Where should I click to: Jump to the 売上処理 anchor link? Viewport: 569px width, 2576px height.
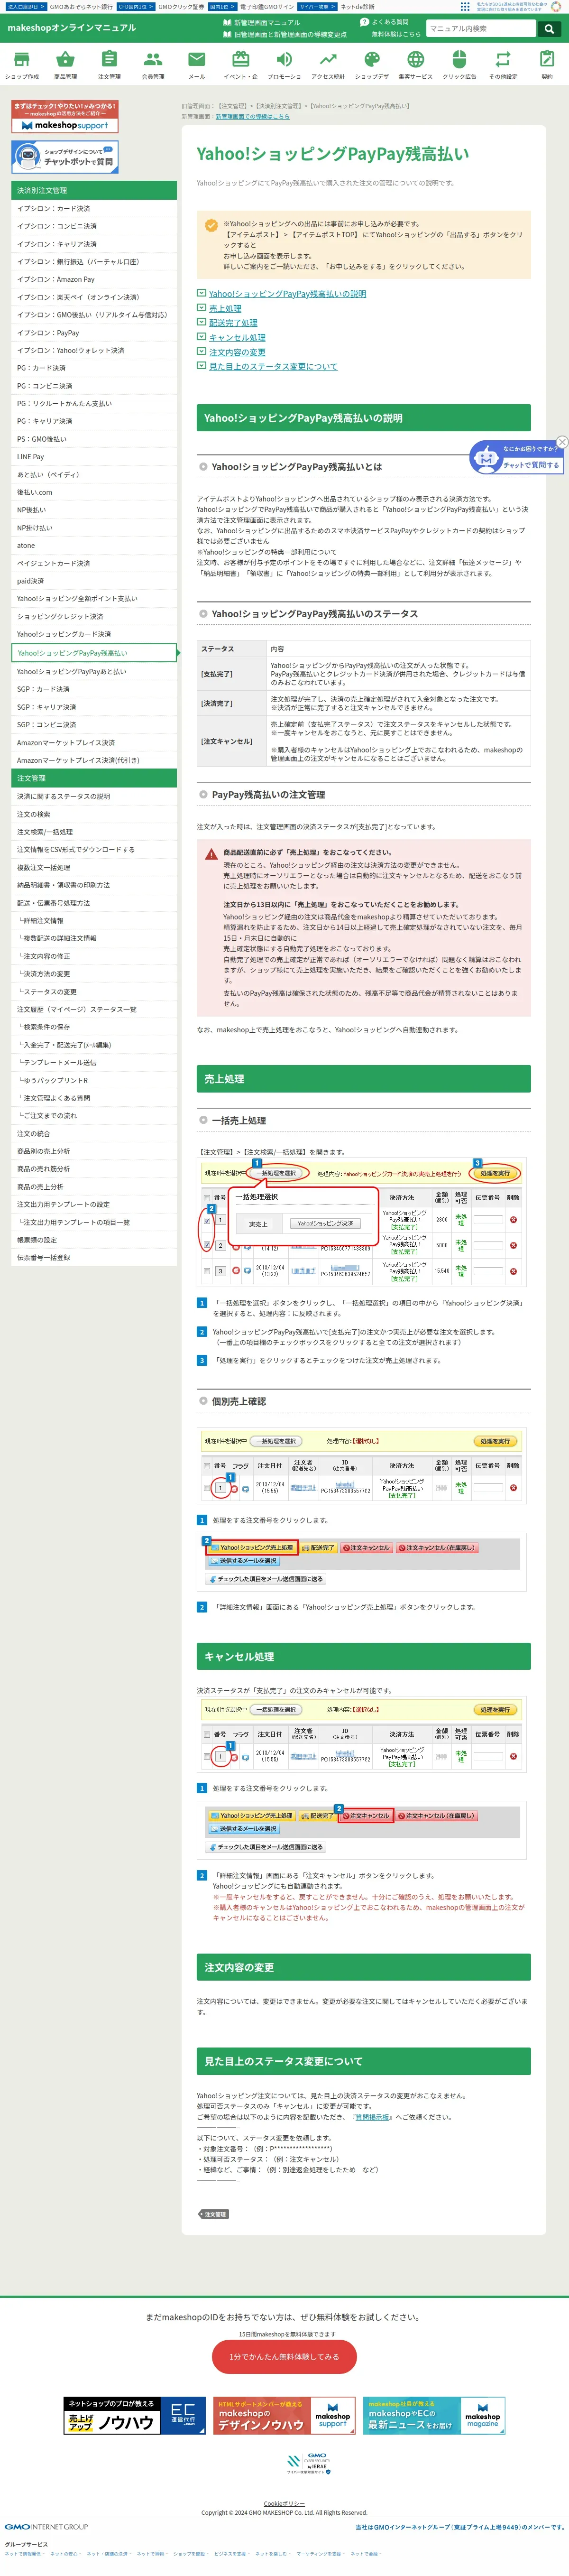[225, 309]
